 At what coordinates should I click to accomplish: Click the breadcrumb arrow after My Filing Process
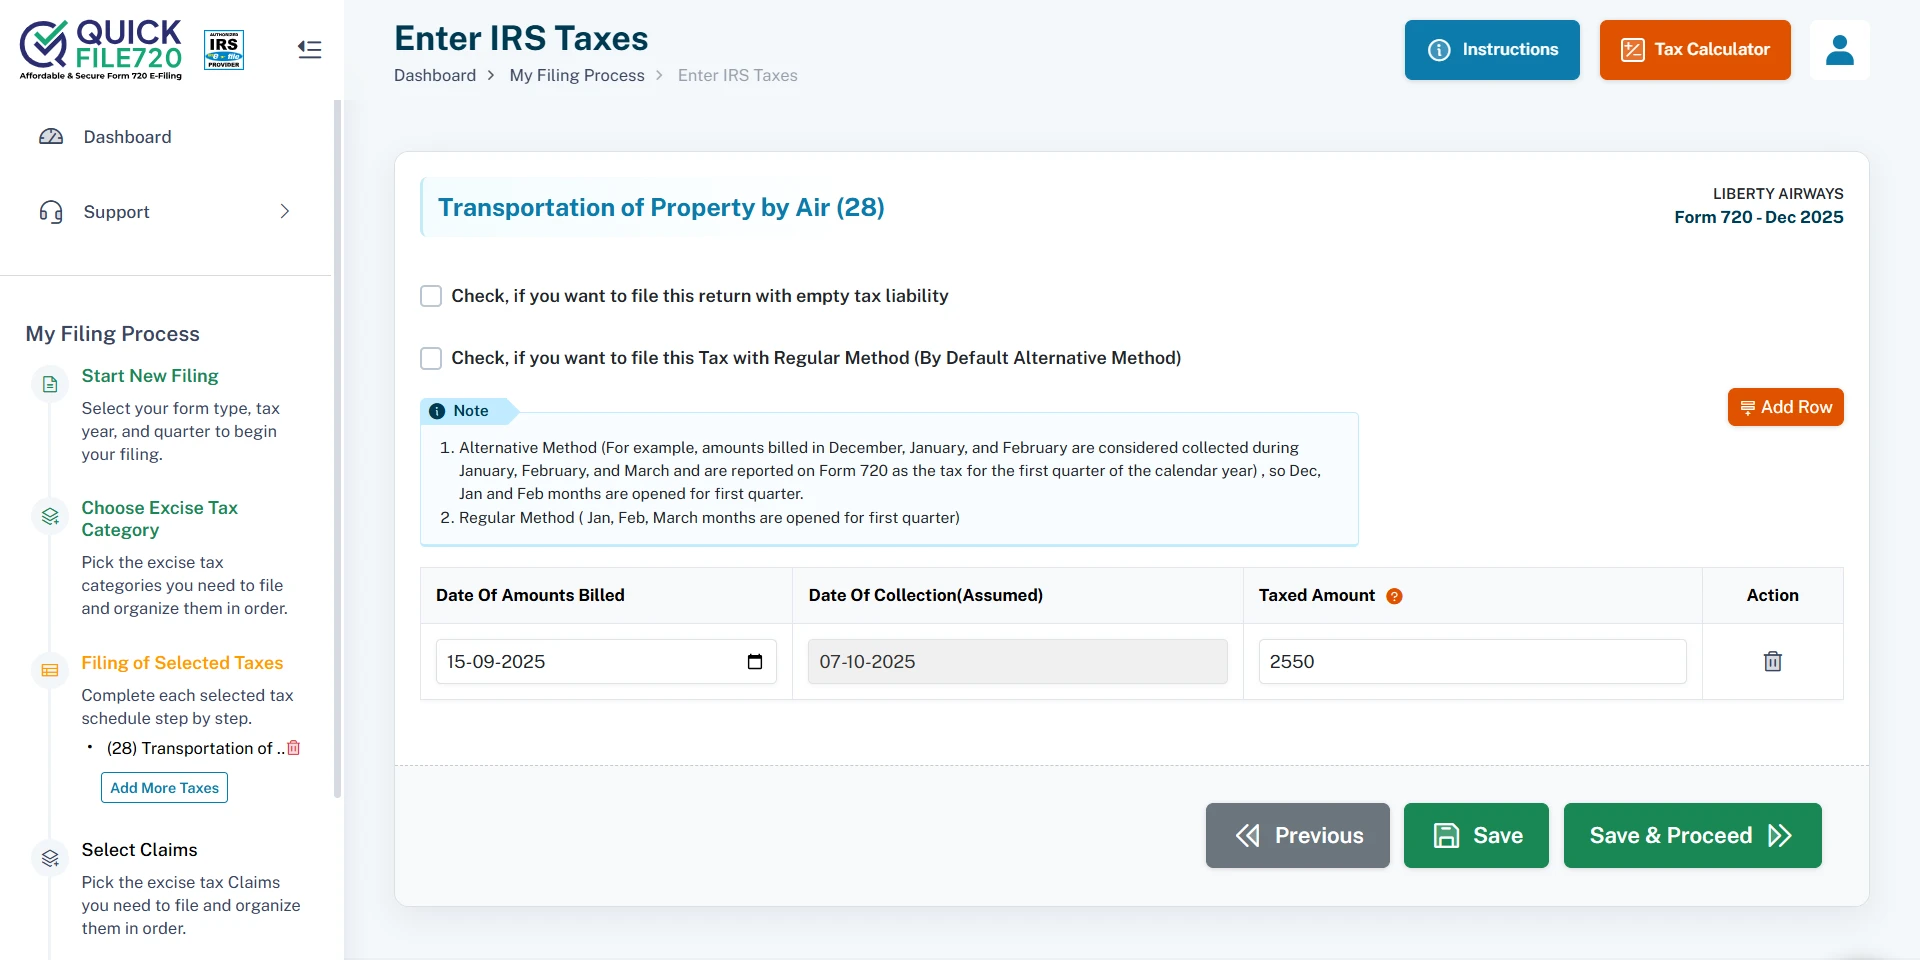click(x=659, y=75)
